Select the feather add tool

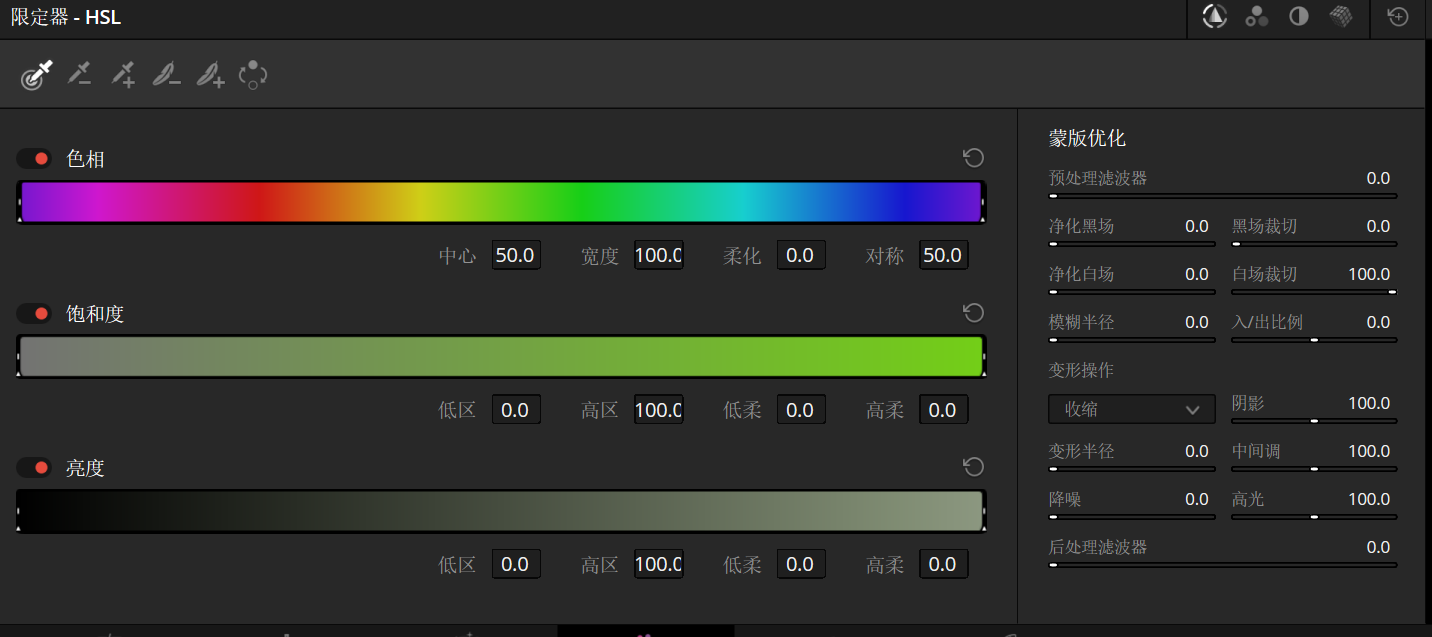point(210,75)
